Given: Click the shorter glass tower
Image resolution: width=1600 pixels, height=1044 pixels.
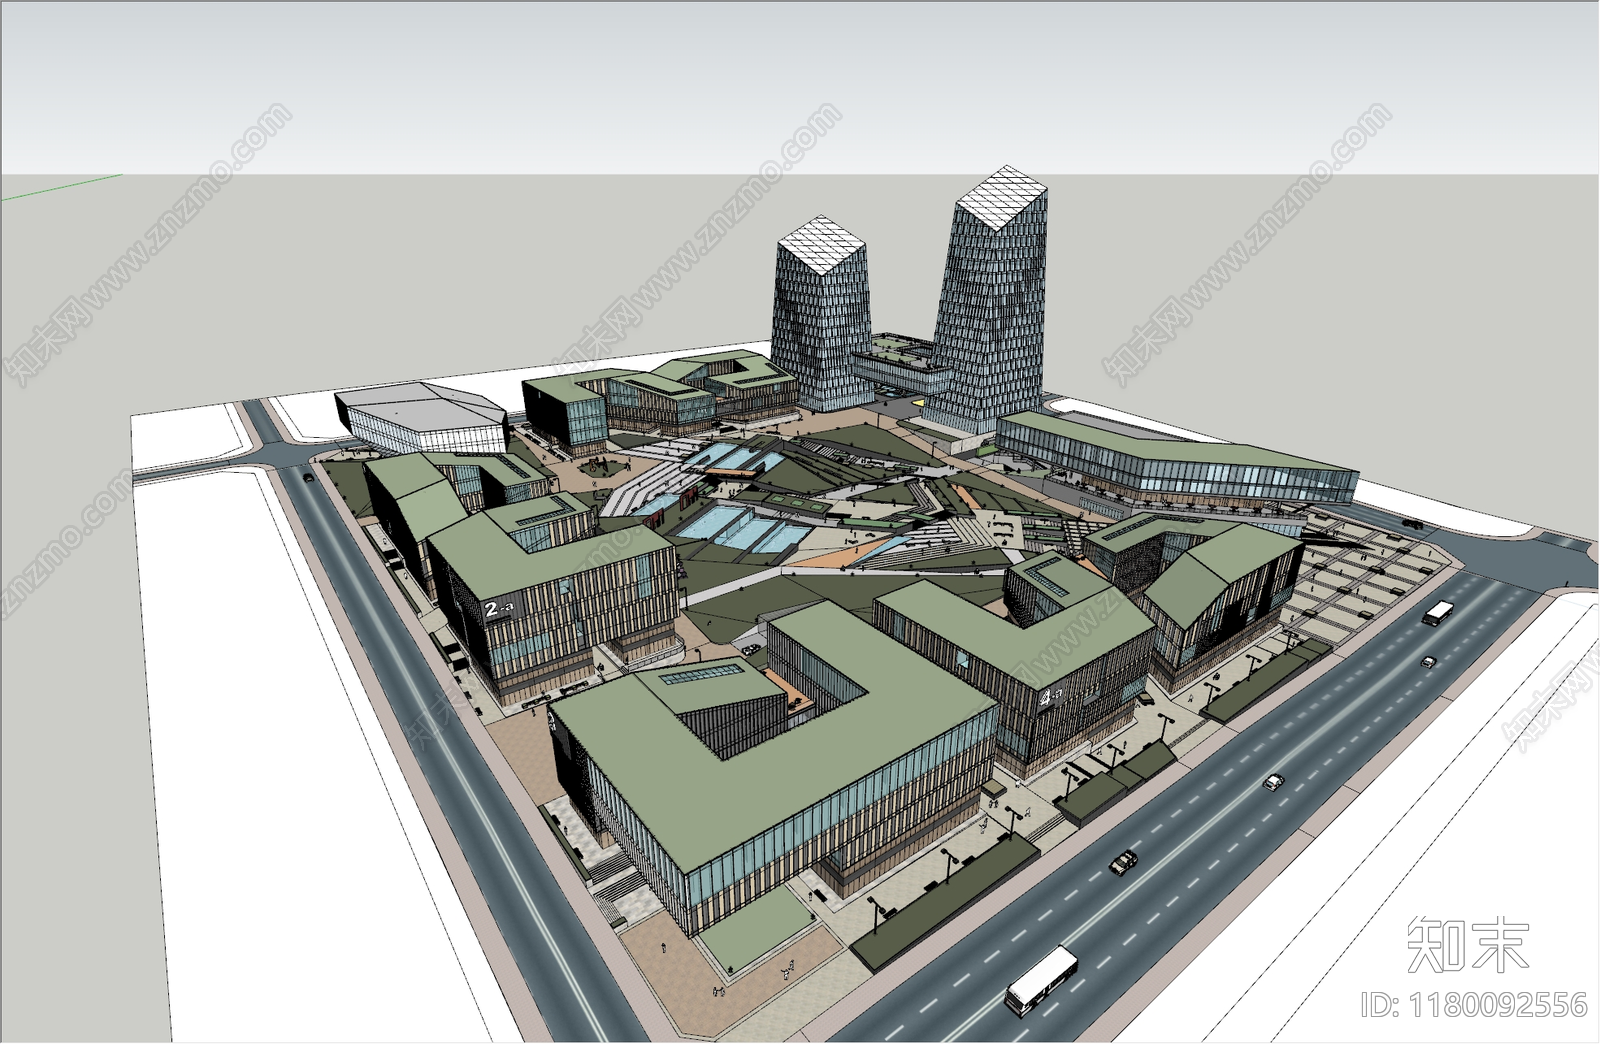Looking at the screenshot, I should point(821,315).
